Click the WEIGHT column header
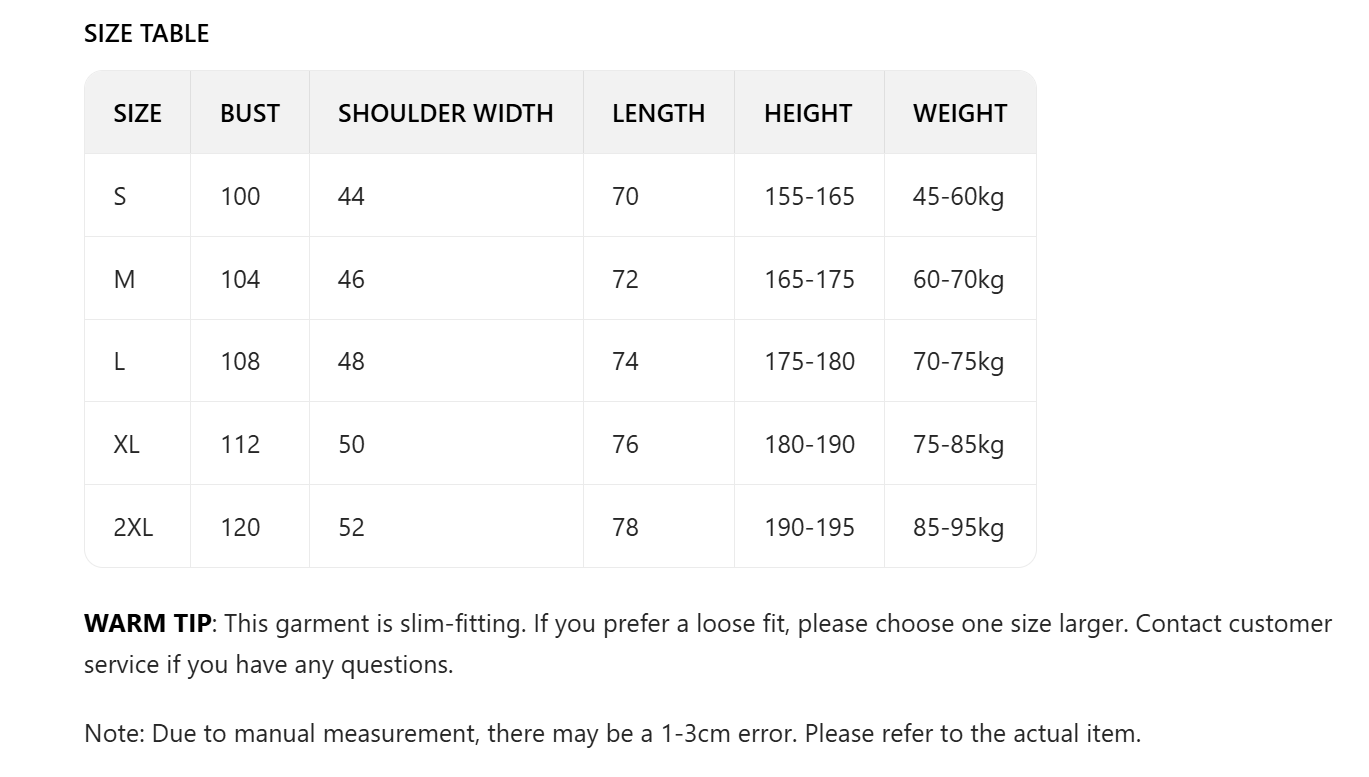The height and width of the screenshot is (777, 1369). tap(959, 113)
